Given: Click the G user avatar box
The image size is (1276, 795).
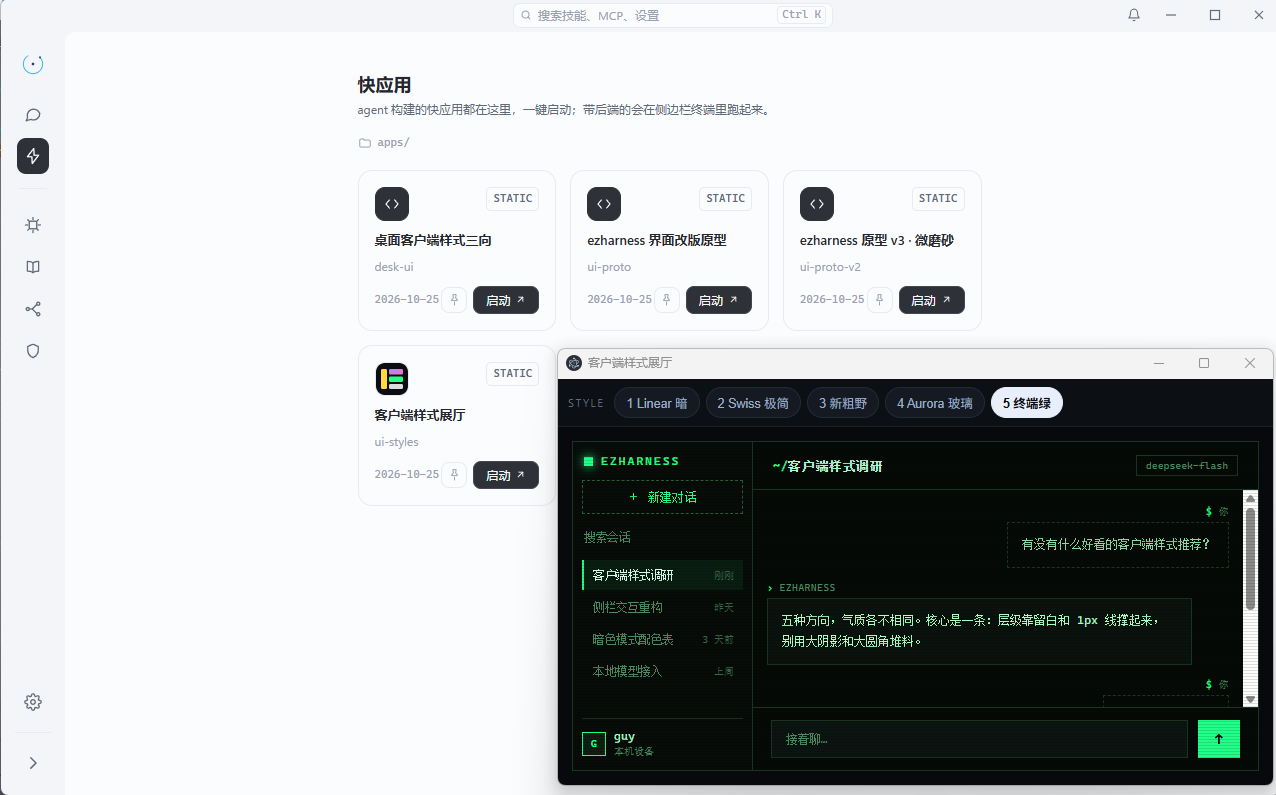Looking at the screenshot, I should [594, 744].
